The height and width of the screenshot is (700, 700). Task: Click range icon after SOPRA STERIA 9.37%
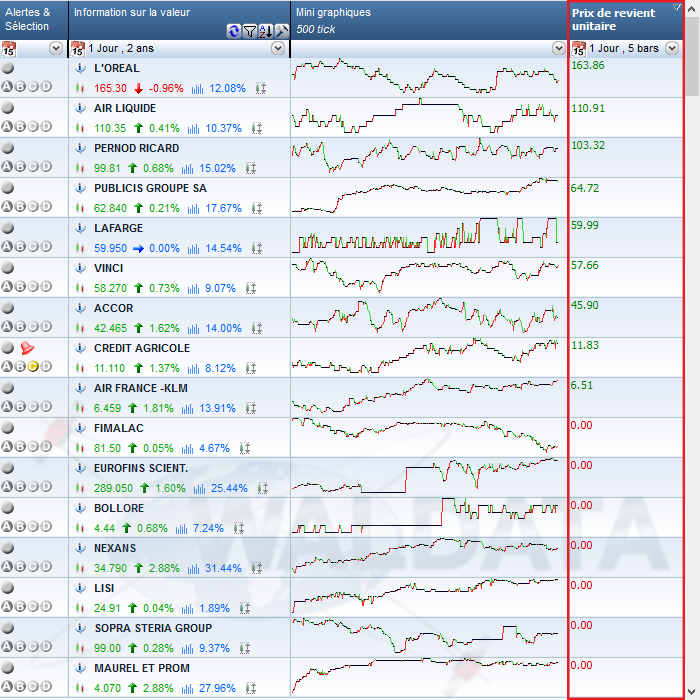click(x=245, y=648)
